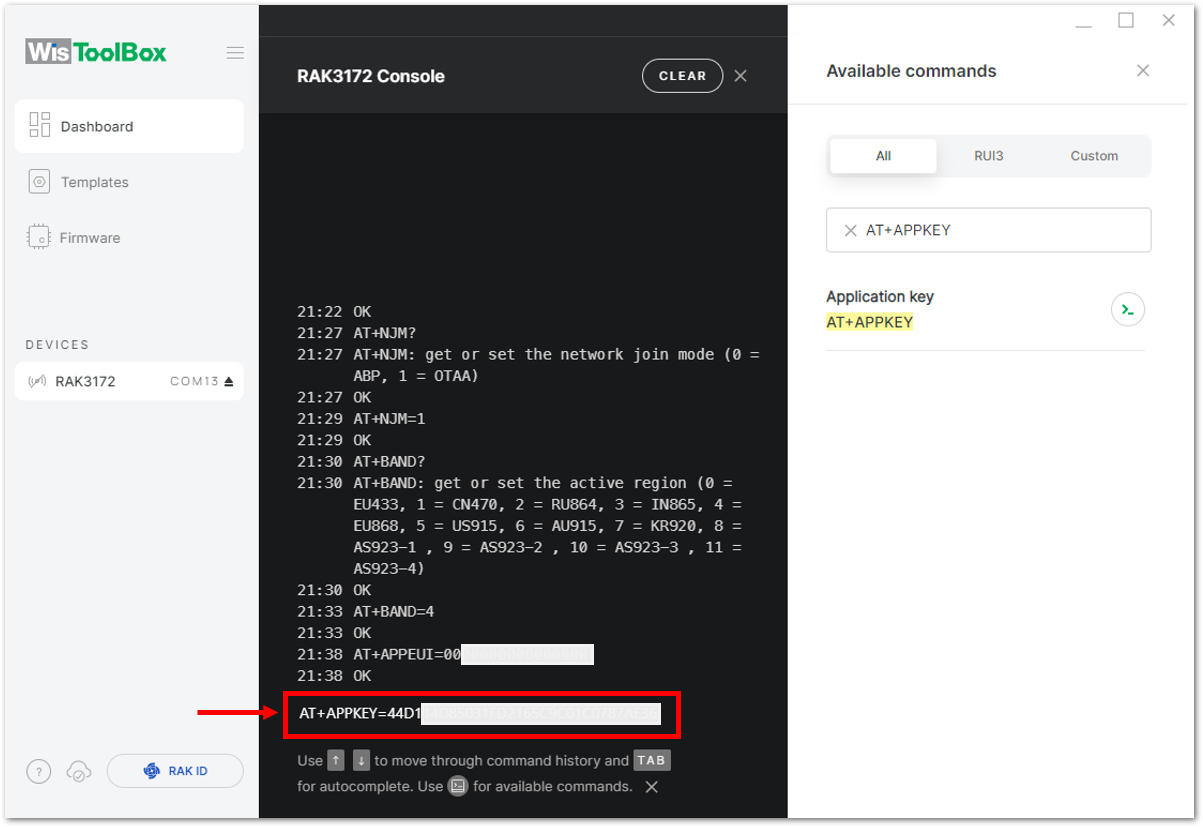
Task: Click the WisToolBox logo
Action: [96, 52]
